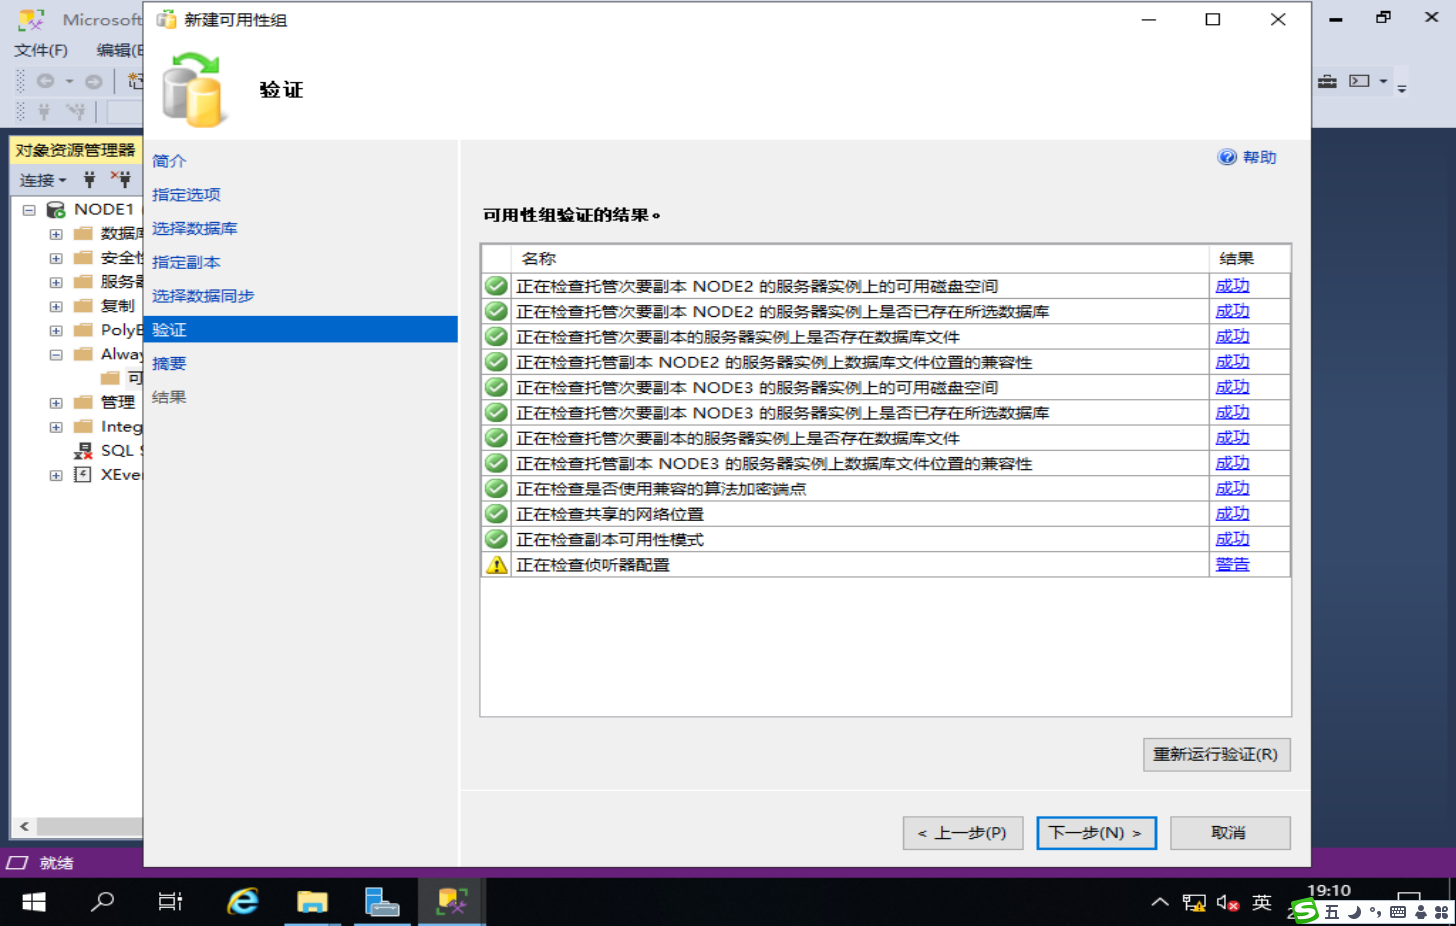The height and width of the screenshot is (926, 1456).
Task: Open the 成功 link for NODE2 可用磁盘空间
Action: coord(1232,286)
